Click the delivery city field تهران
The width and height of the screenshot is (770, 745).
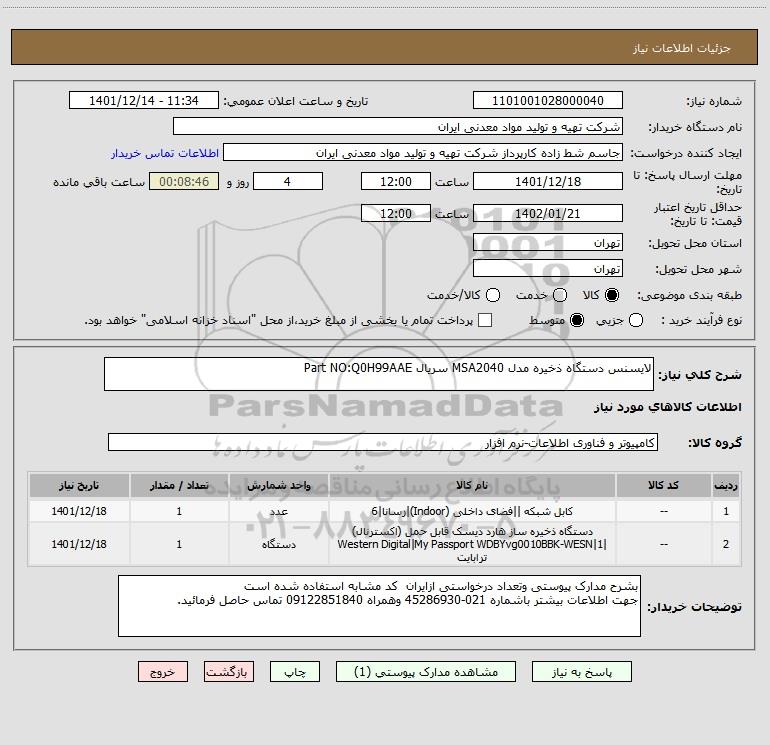[x=548, y=269]
